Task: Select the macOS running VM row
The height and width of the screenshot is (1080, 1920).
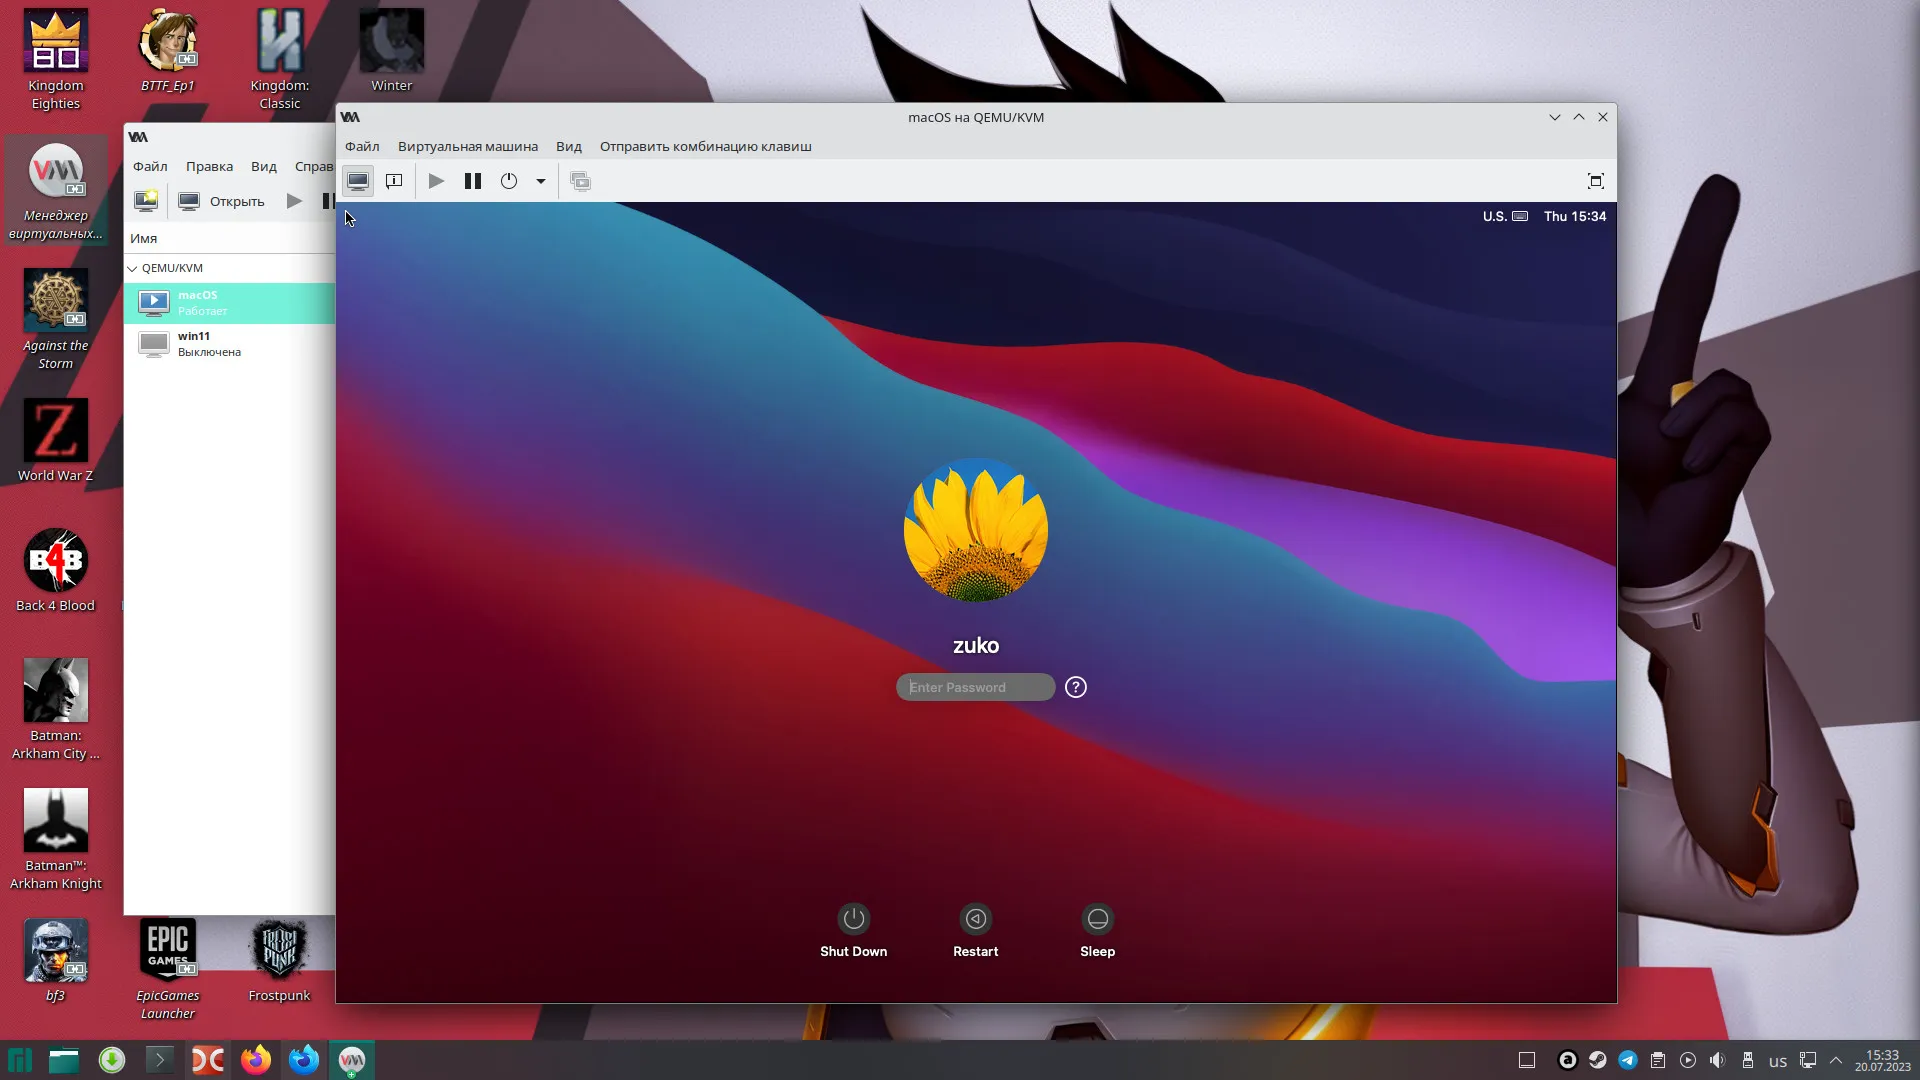Action: [230, 303]
